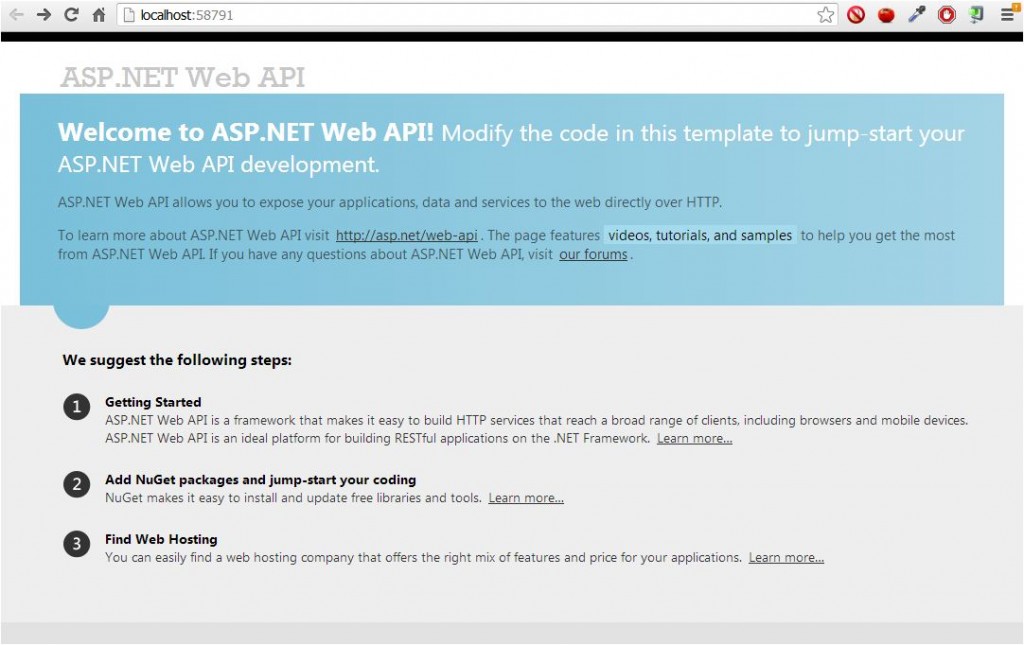Image resolution: width=1024 pixels, height=645 pixels.
Task: Select 'Add NuGet packages and jump-start your coding' title
Action: pos(261,480)
